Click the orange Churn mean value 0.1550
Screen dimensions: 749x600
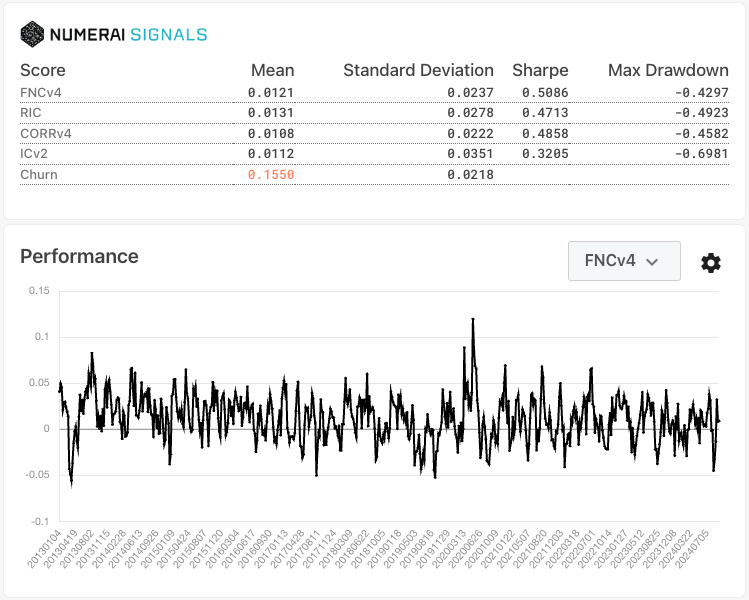271,174
